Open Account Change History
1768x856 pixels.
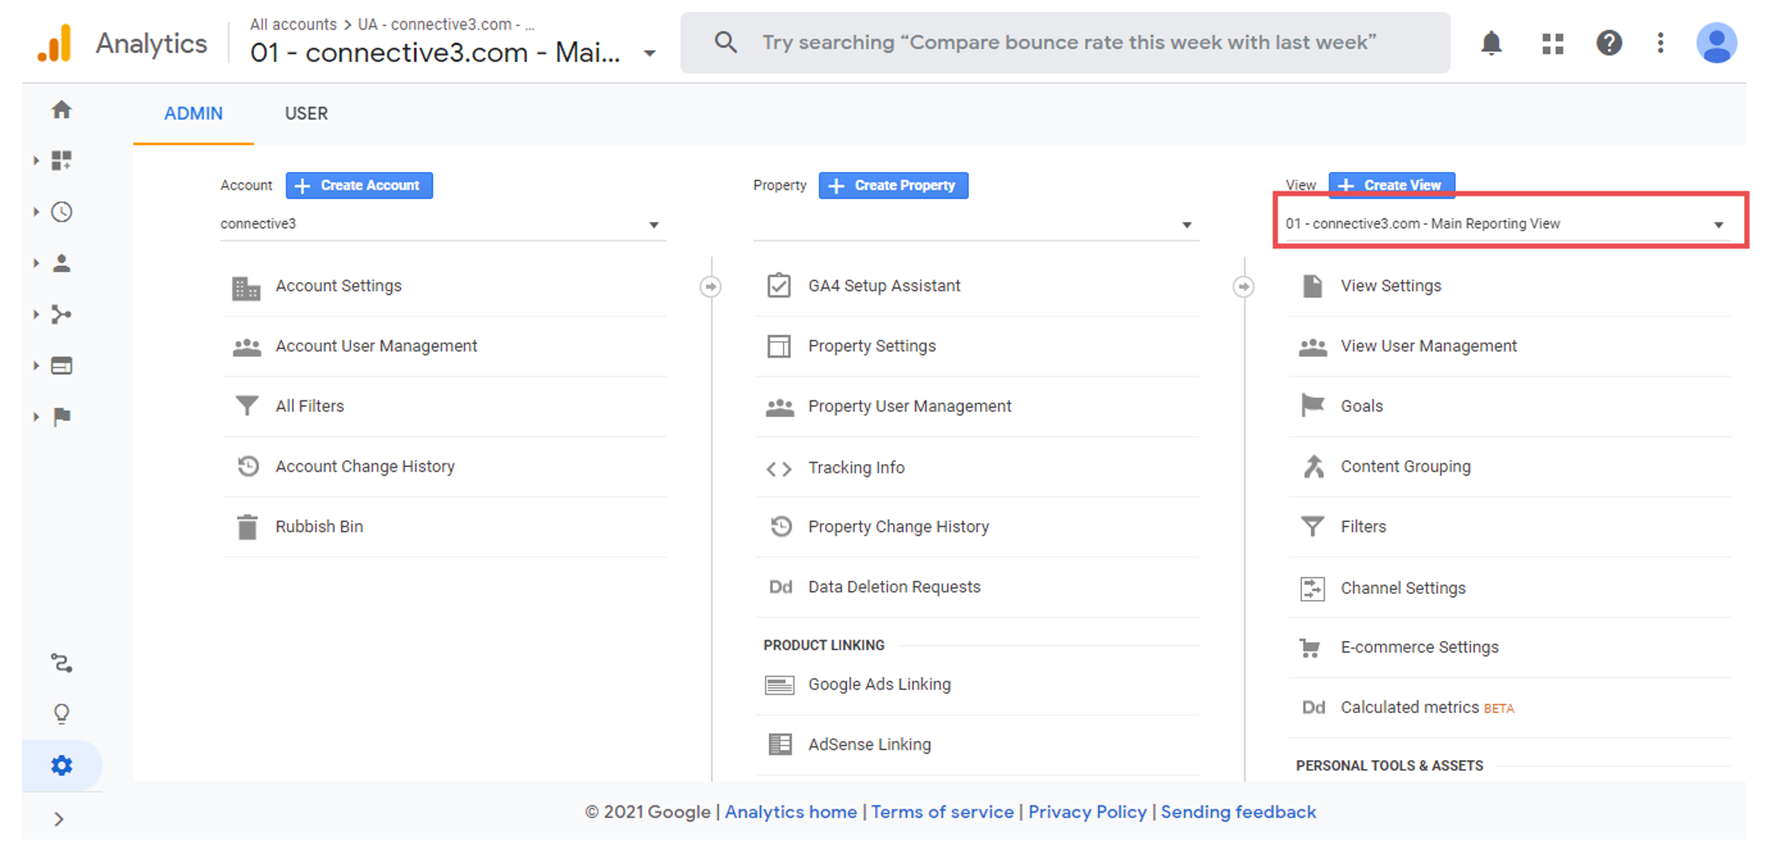(x=444, y=467)
